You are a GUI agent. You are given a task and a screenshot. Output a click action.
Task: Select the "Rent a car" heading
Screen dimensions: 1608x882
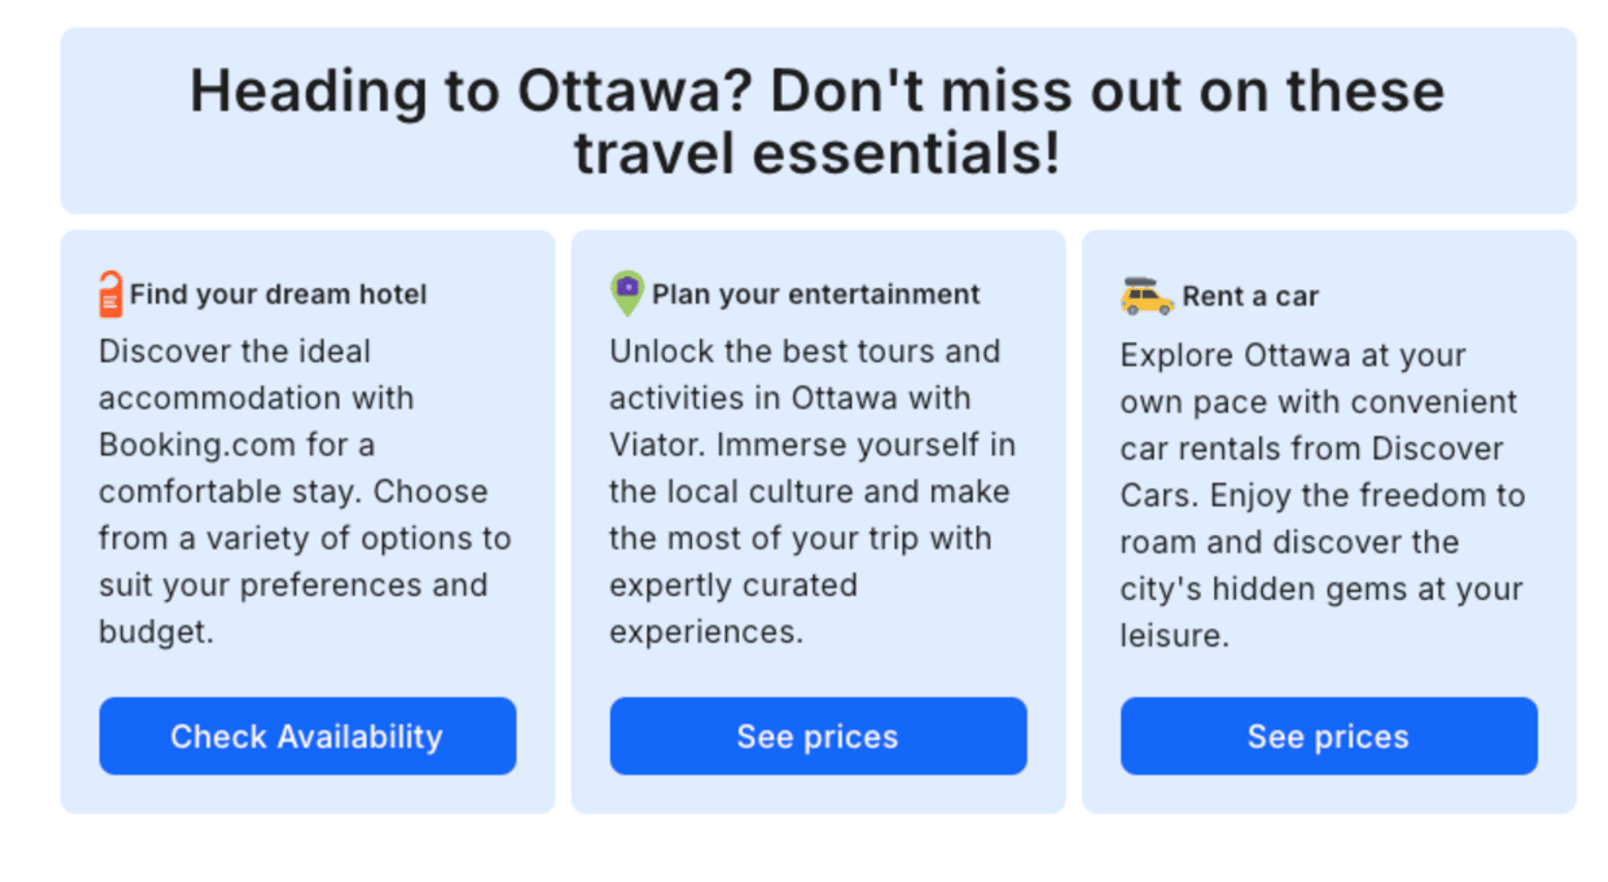pos(1250,296)
